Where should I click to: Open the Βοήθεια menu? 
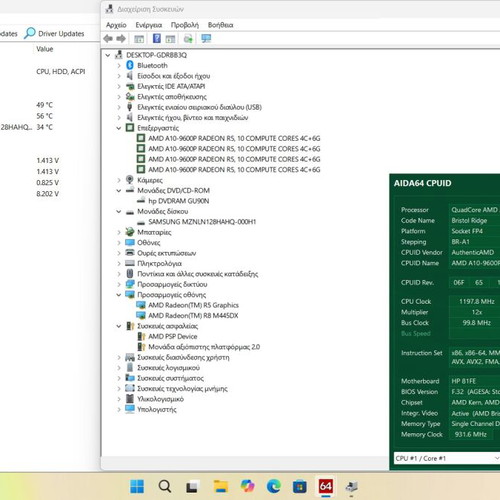220,25
